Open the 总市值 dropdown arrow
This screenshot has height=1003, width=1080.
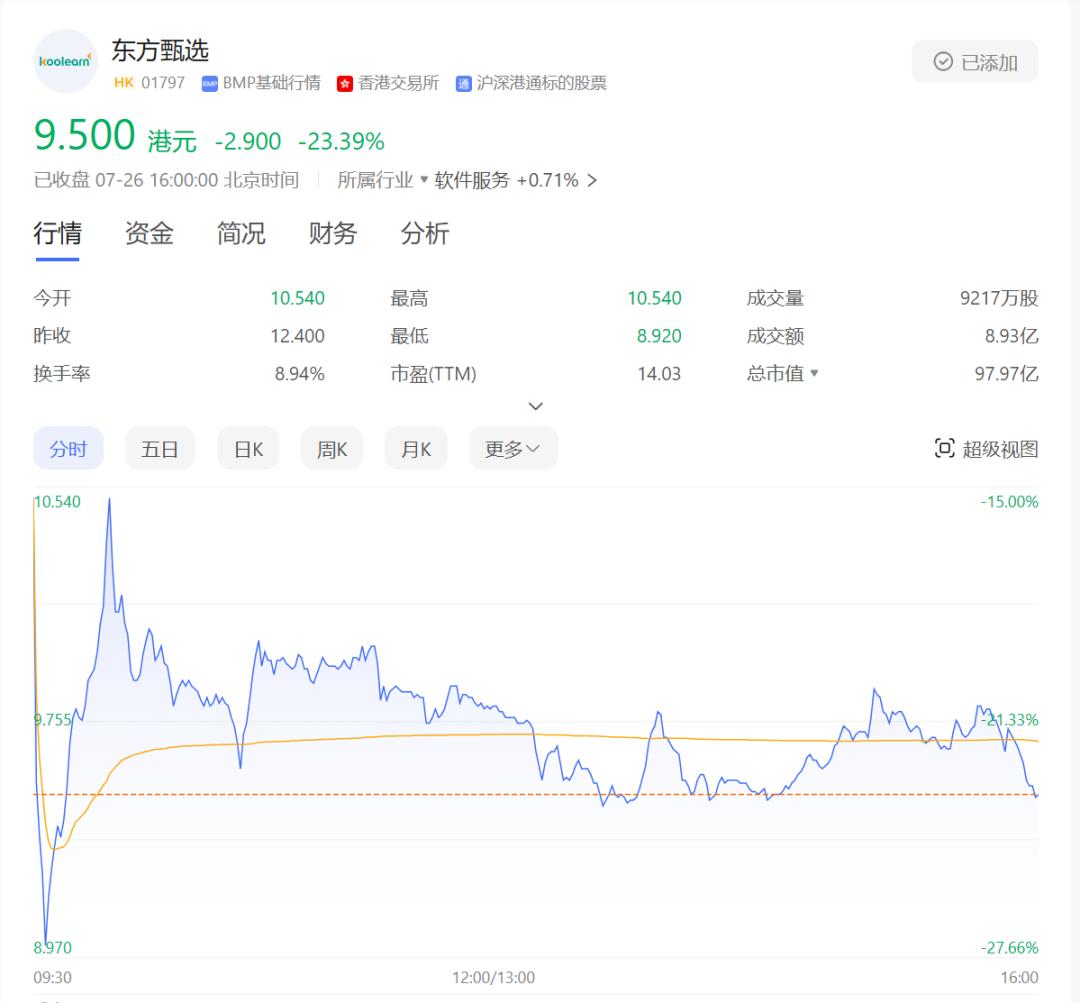pos(814,373)
